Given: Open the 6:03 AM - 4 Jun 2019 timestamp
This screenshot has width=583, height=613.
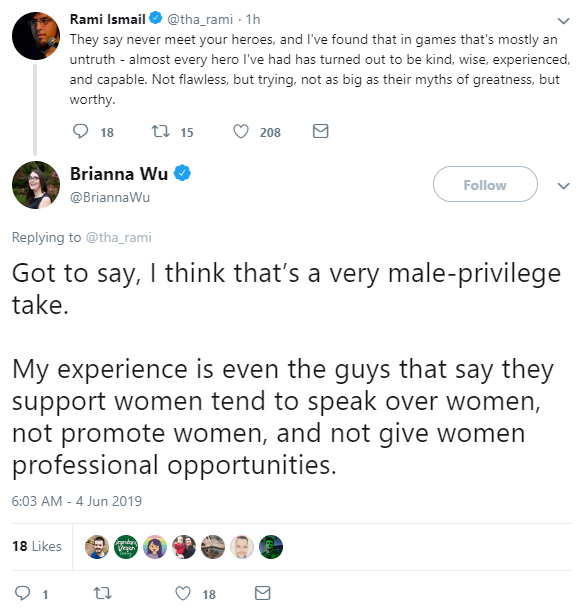Looking at the screenshot, I should [77, 501].
